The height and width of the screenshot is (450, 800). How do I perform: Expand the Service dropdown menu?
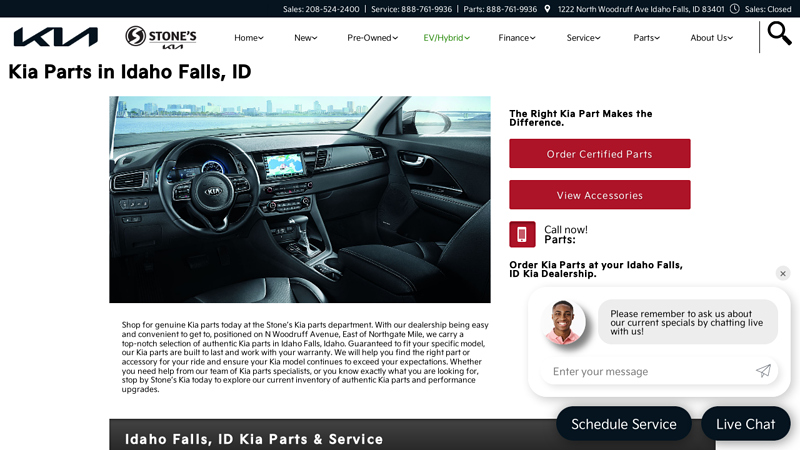583,38
